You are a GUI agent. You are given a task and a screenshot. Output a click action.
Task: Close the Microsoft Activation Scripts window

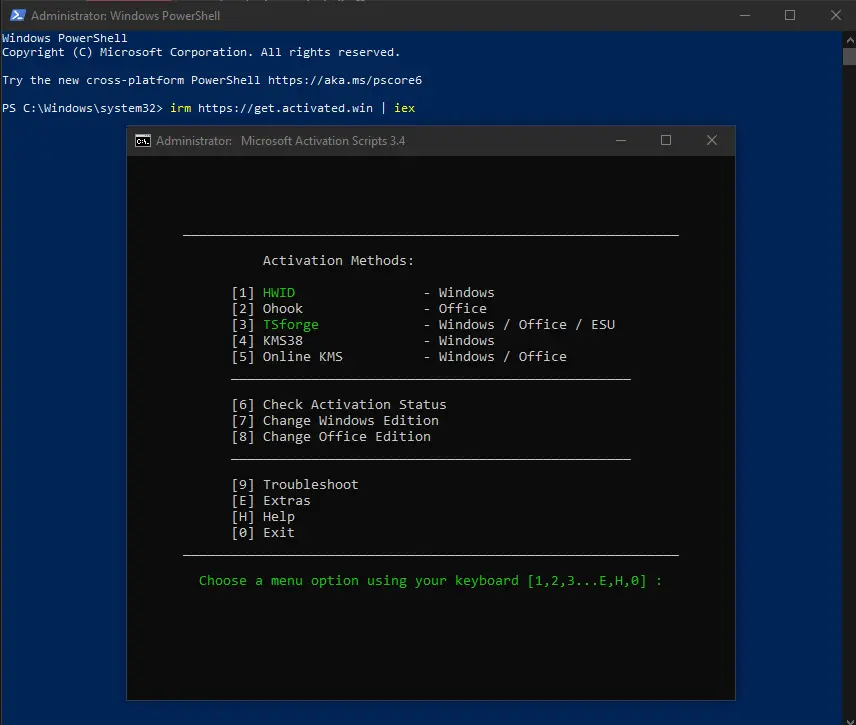point(712,140)
